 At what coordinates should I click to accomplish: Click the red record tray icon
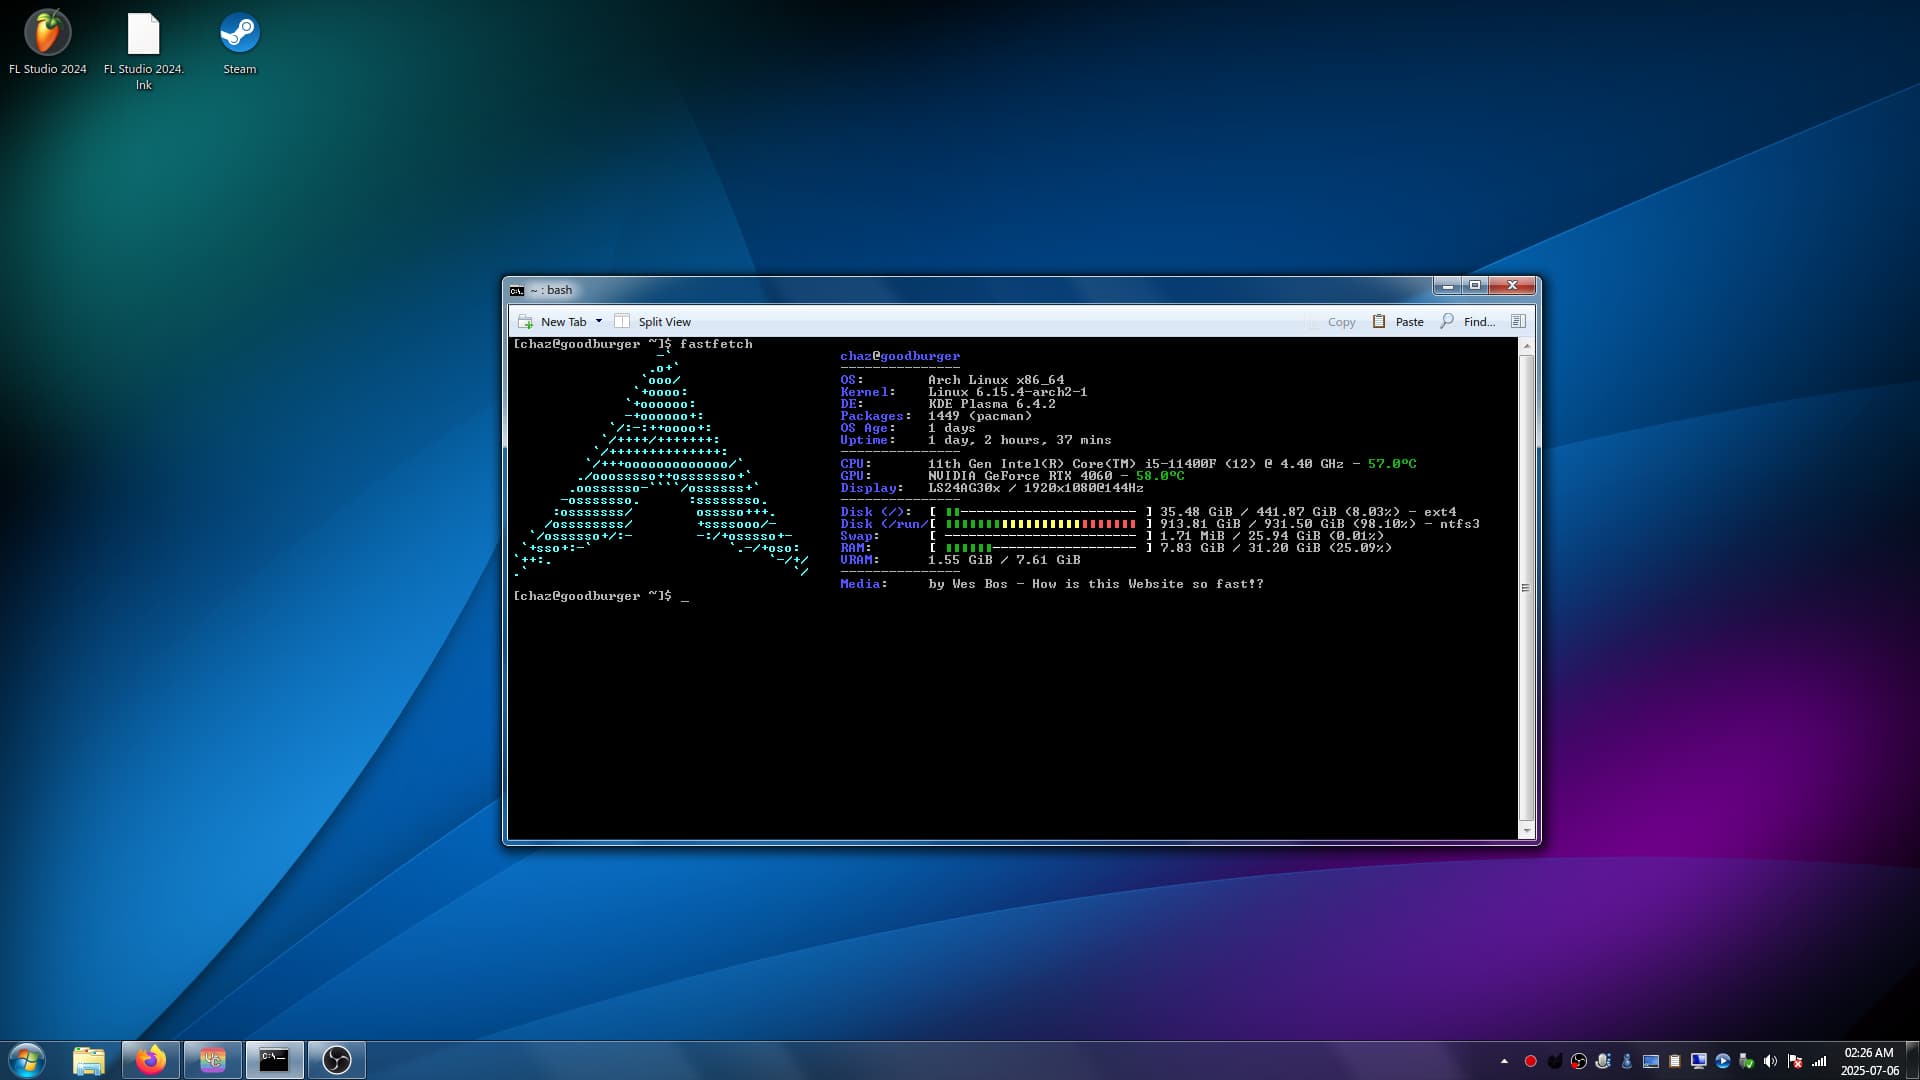(1530, 1061)
